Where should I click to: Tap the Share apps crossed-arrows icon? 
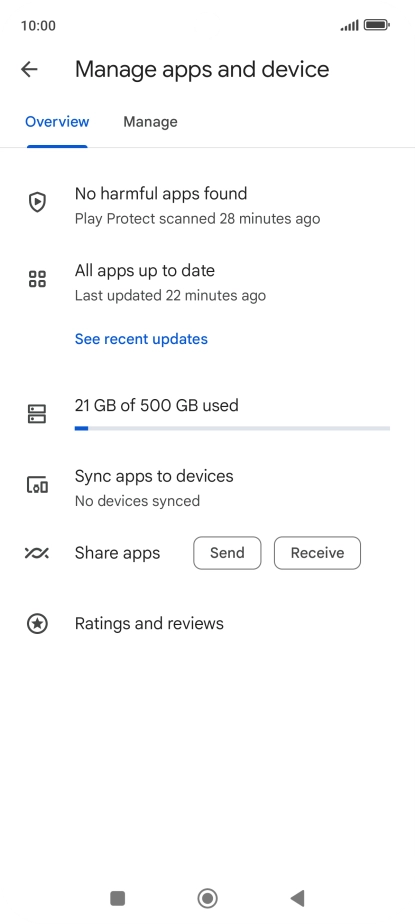pyautogui.click(x=37, y=553)
